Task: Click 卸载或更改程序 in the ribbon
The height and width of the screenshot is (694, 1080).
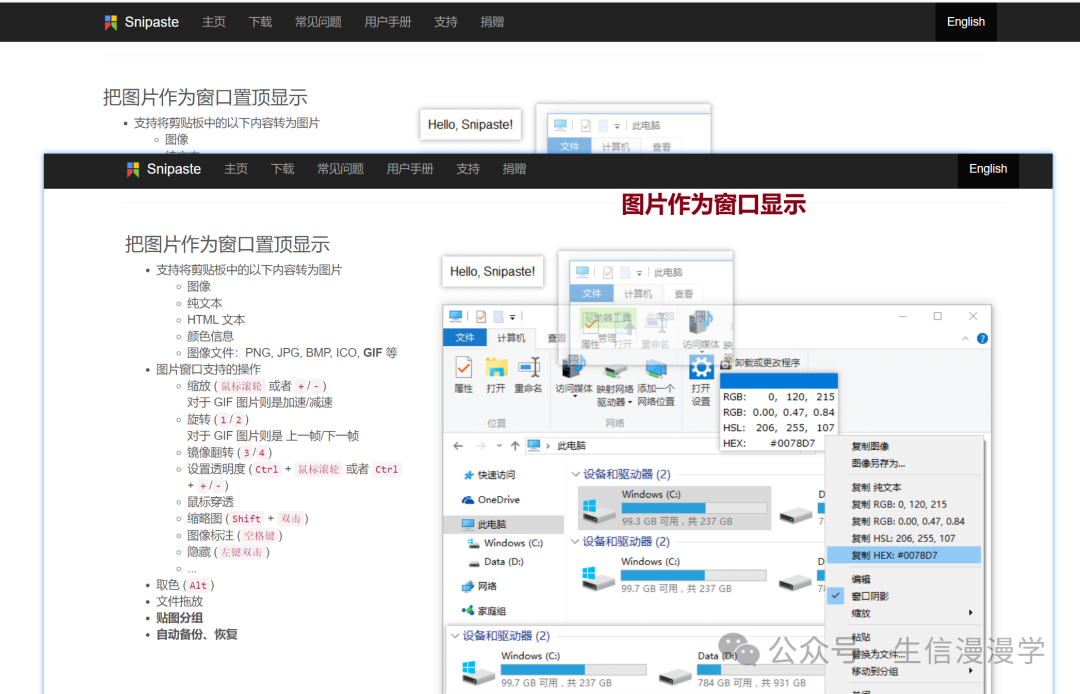Action: click(760, 363)
